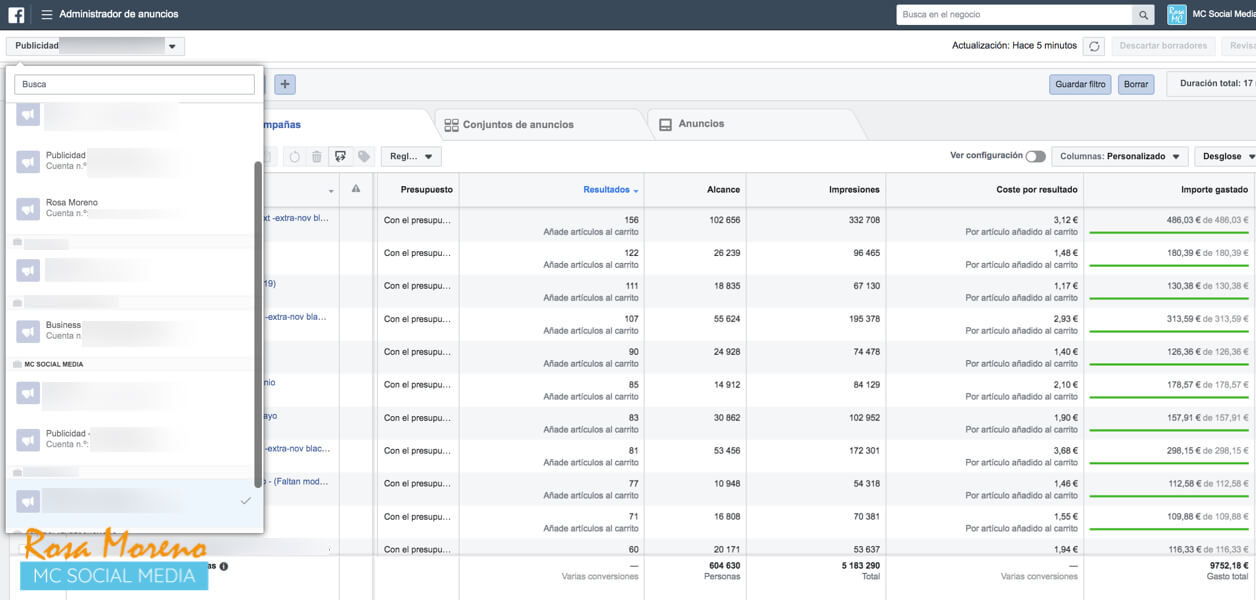Image resolution: width=1256 pixels, height=600 pixels.
Task: Click the Borrar button
Action: pyautogui.click(x=1135, y=85)
